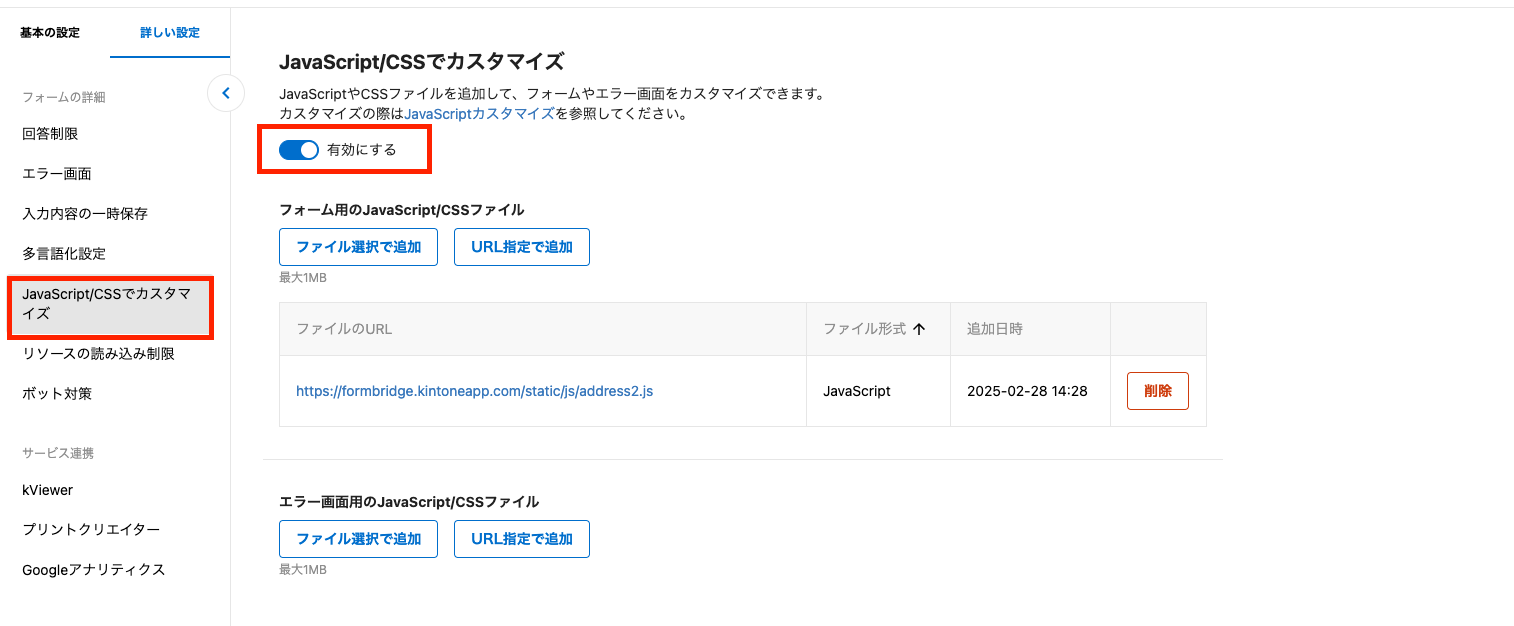This screenshot has width=1514, height=626.
Task: Click ファイル選択で追加 under フォーム用 files
Action: coord(359,247)
